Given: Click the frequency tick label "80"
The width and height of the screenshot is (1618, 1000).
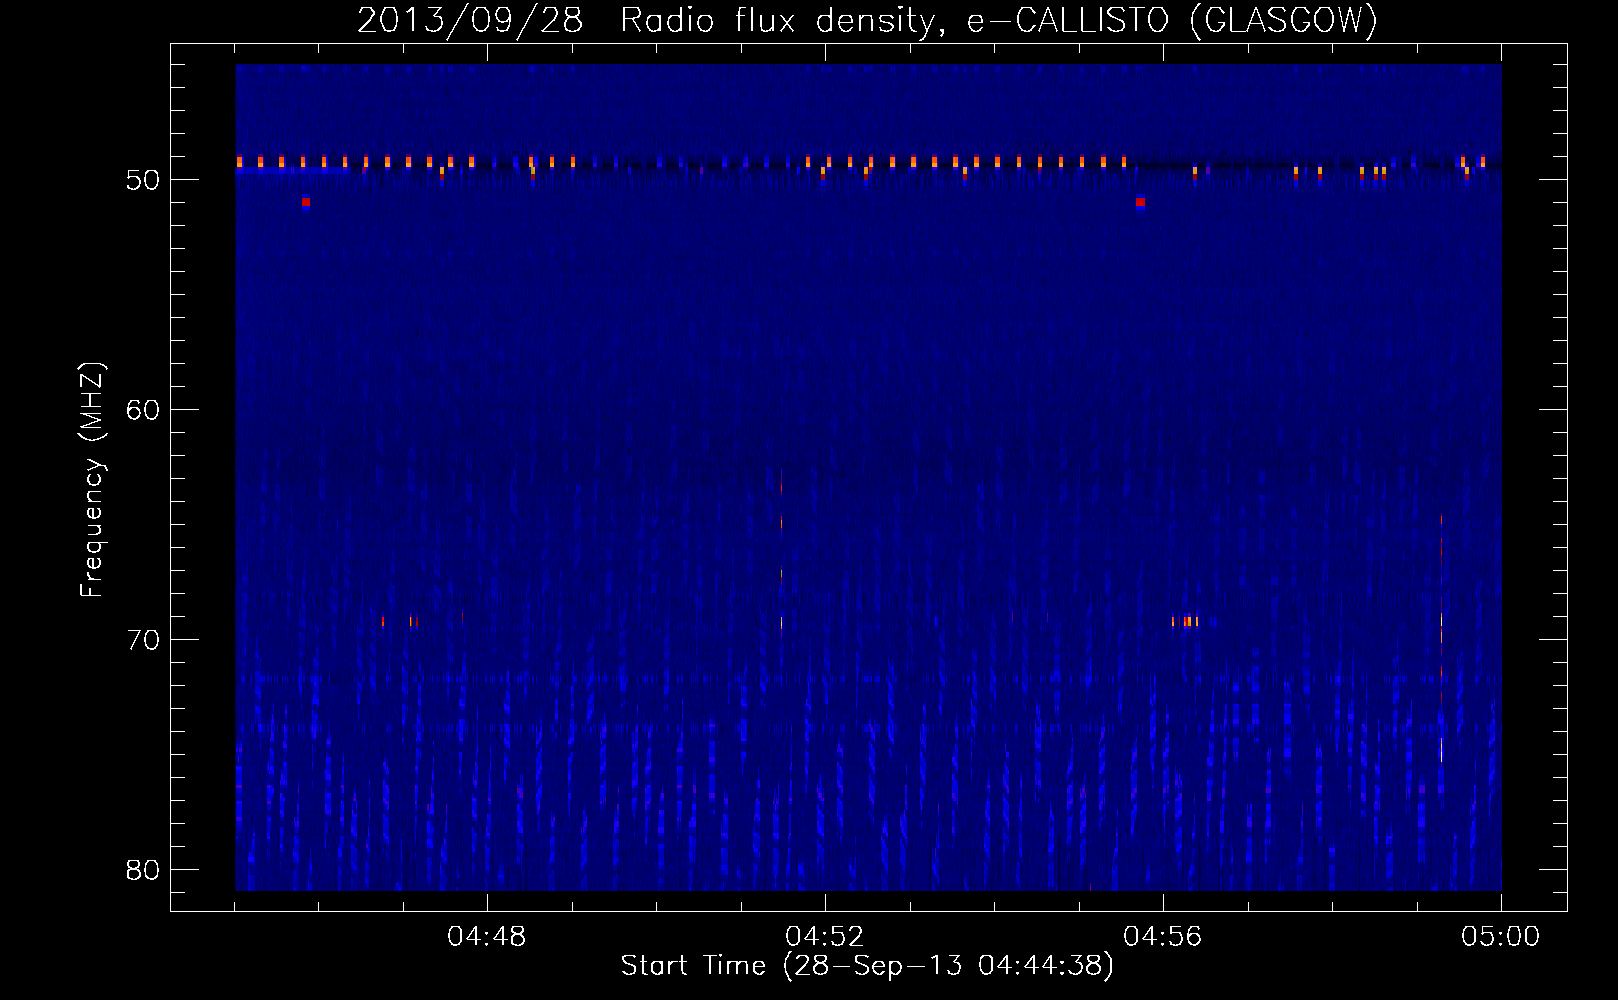Looking at the screenshot, I should (x=143, y=870).
